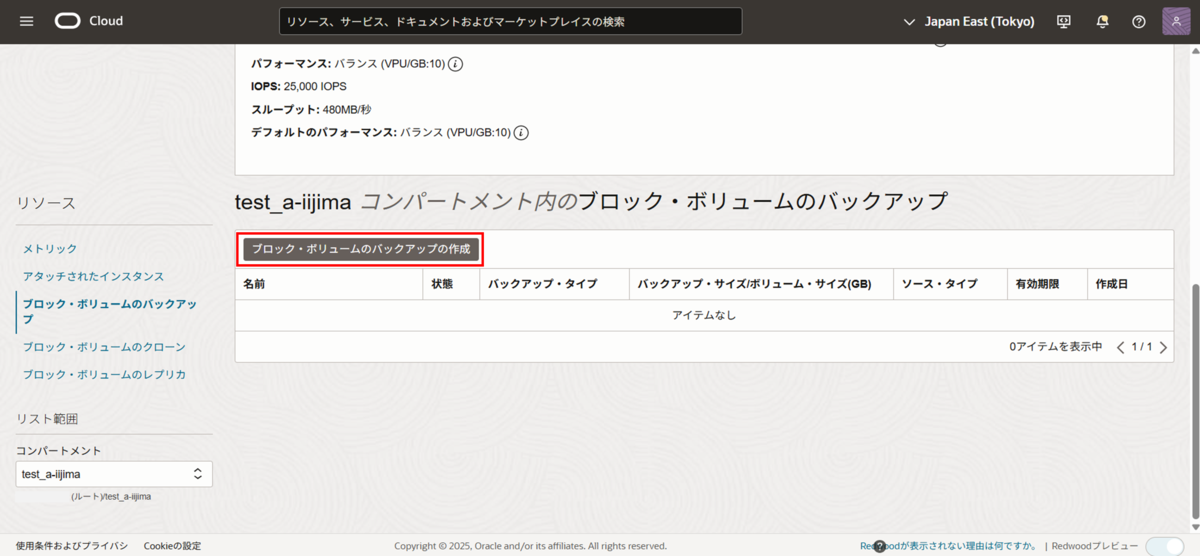Click the アイテムなし empty table message
This screenshot has height=556, width=1200.
tap(704, 315)
